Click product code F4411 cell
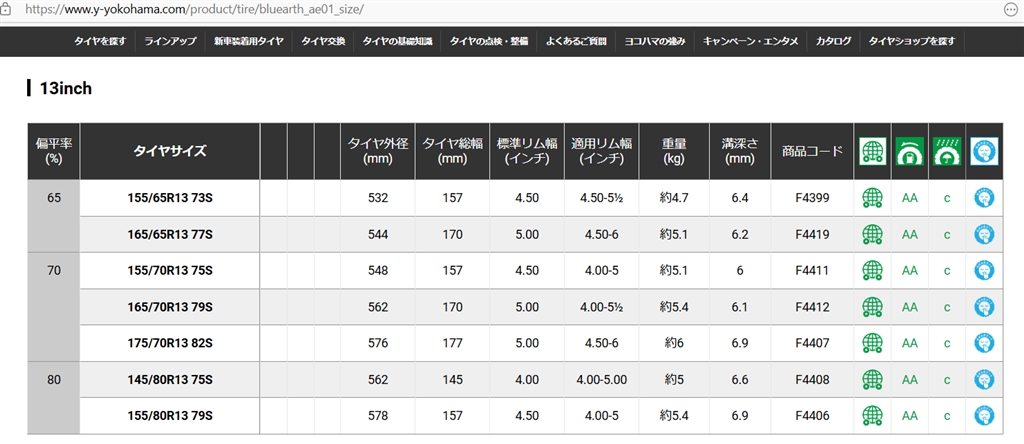Viewport: 1024px width, 444px height. click(x=812, y=271)
